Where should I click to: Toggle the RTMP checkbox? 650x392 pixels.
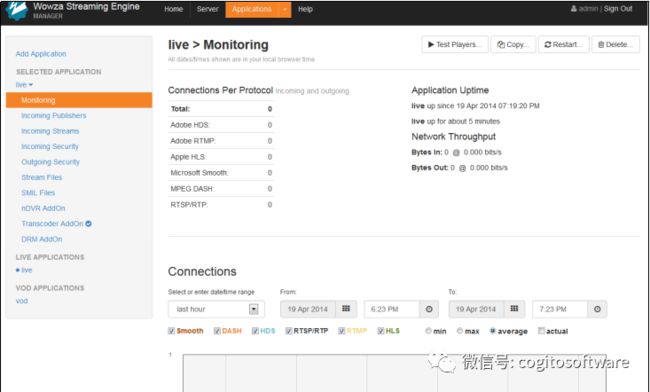pos(342,331)
